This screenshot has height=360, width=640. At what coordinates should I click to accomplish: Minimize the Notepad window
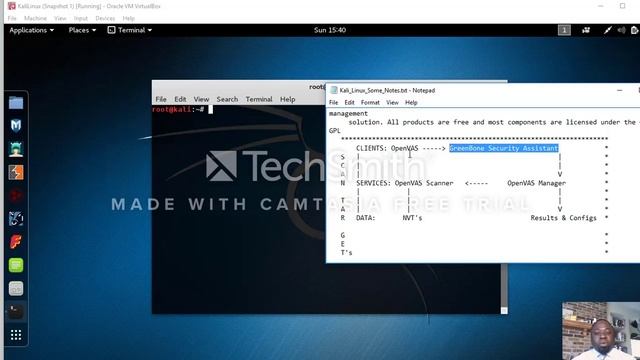tap(620, 90)
